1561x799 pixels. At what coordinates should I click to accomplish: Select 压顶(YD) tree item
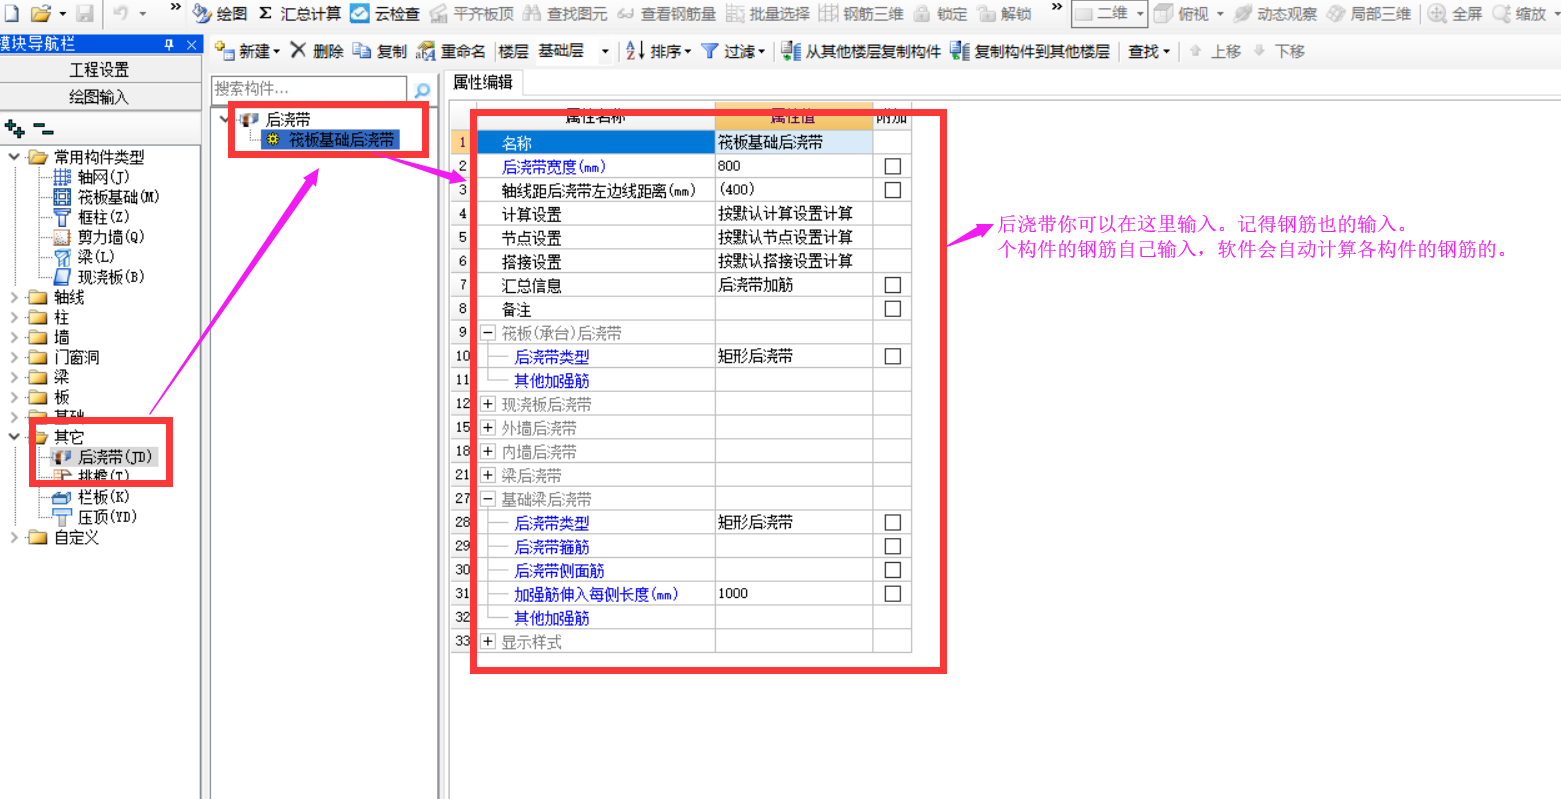pyautogui.click(x=107, y=517)
